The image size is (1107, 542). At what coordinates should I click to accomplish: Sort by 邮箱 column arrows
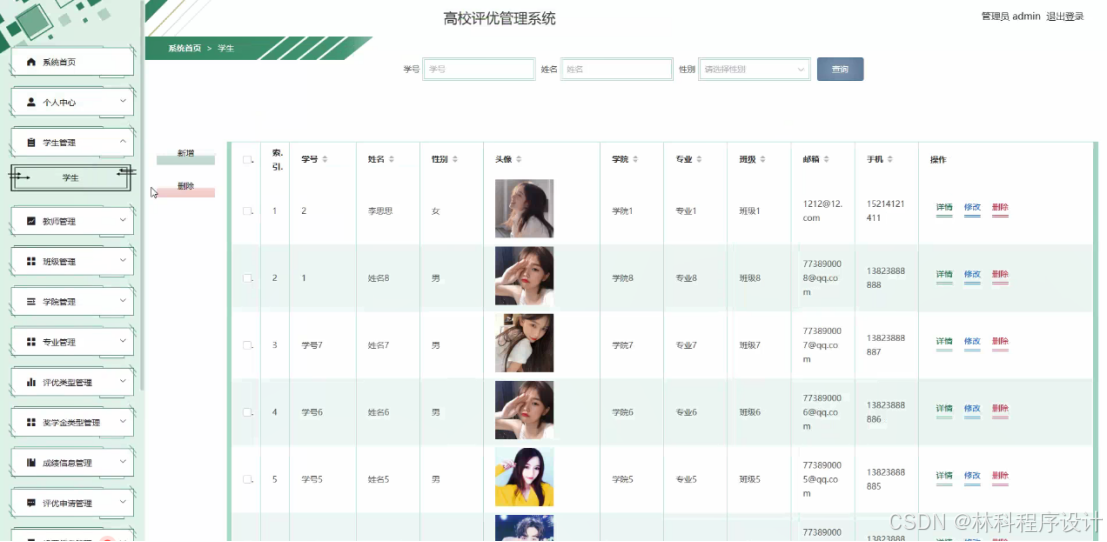tap(826, 159)
